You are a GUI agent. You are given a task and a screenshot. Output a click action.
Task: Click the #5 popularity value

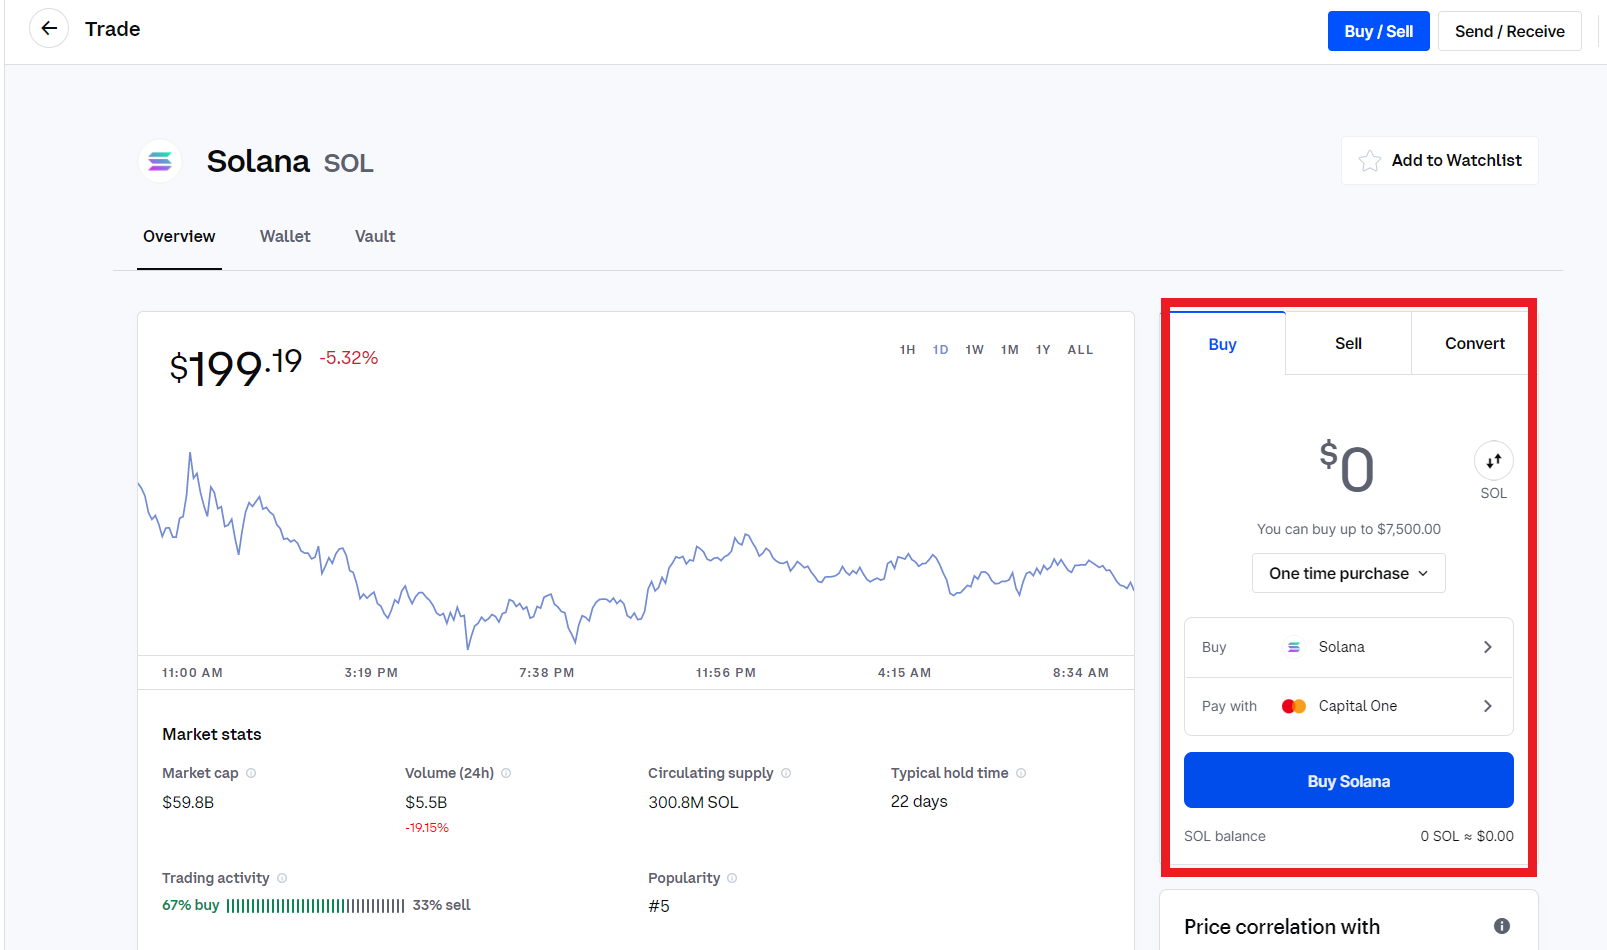659,906
